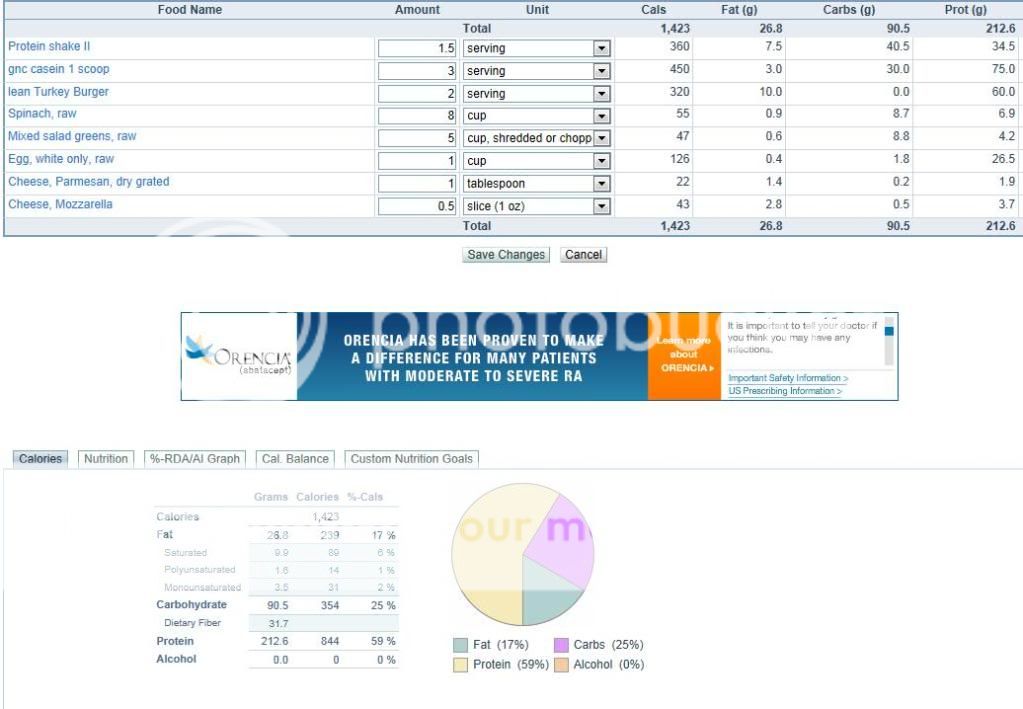
Task: Click the Protein legend color swatch
Action: 460,665
